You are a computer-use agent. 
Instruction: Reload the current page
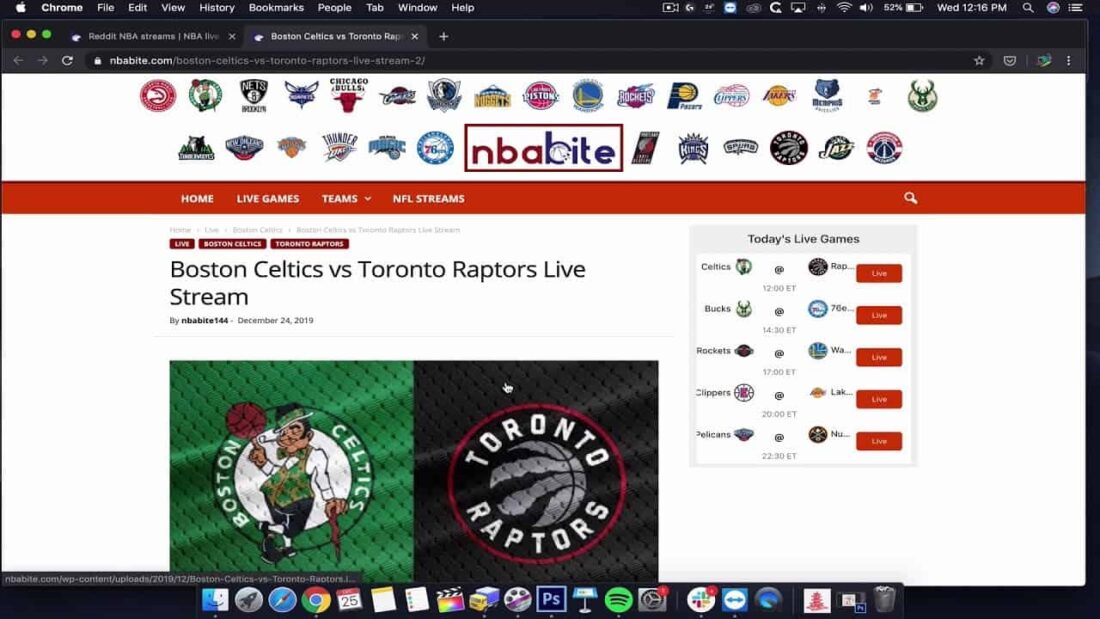point(67,60)
